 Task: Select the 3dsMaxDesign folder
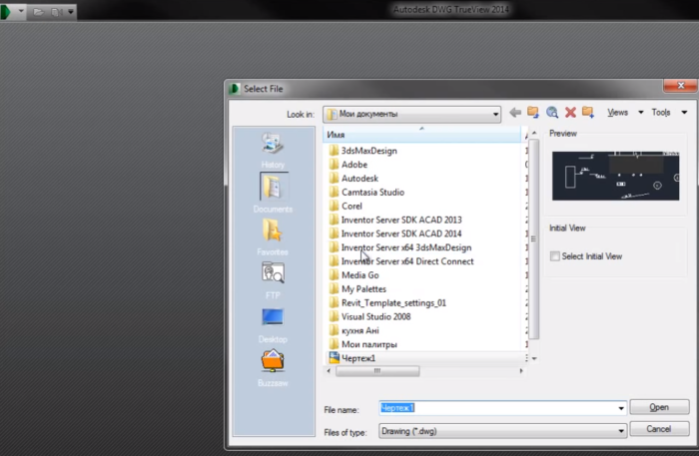[369, 151]
